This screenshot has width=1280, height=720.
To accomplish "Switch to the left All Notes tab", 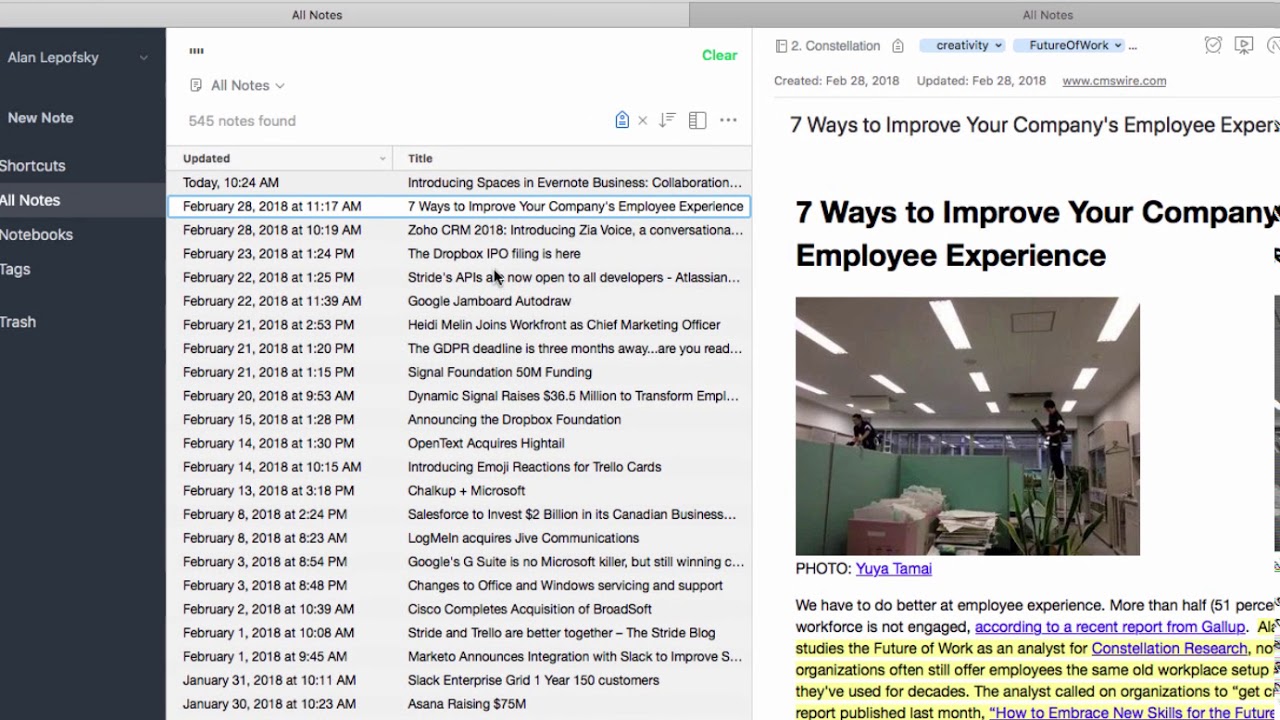I will (x=317, y=15).
